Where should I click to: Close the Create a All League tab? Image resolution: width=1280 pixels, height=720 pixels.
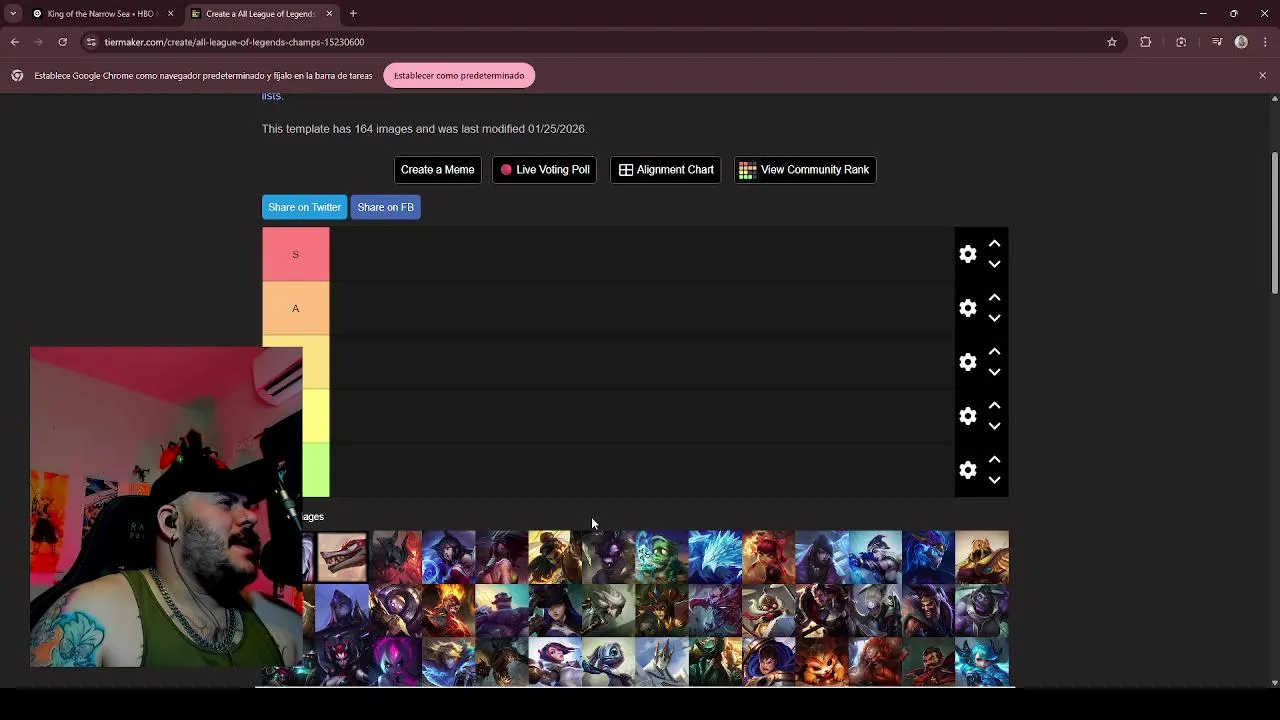(x=329, y=14)
